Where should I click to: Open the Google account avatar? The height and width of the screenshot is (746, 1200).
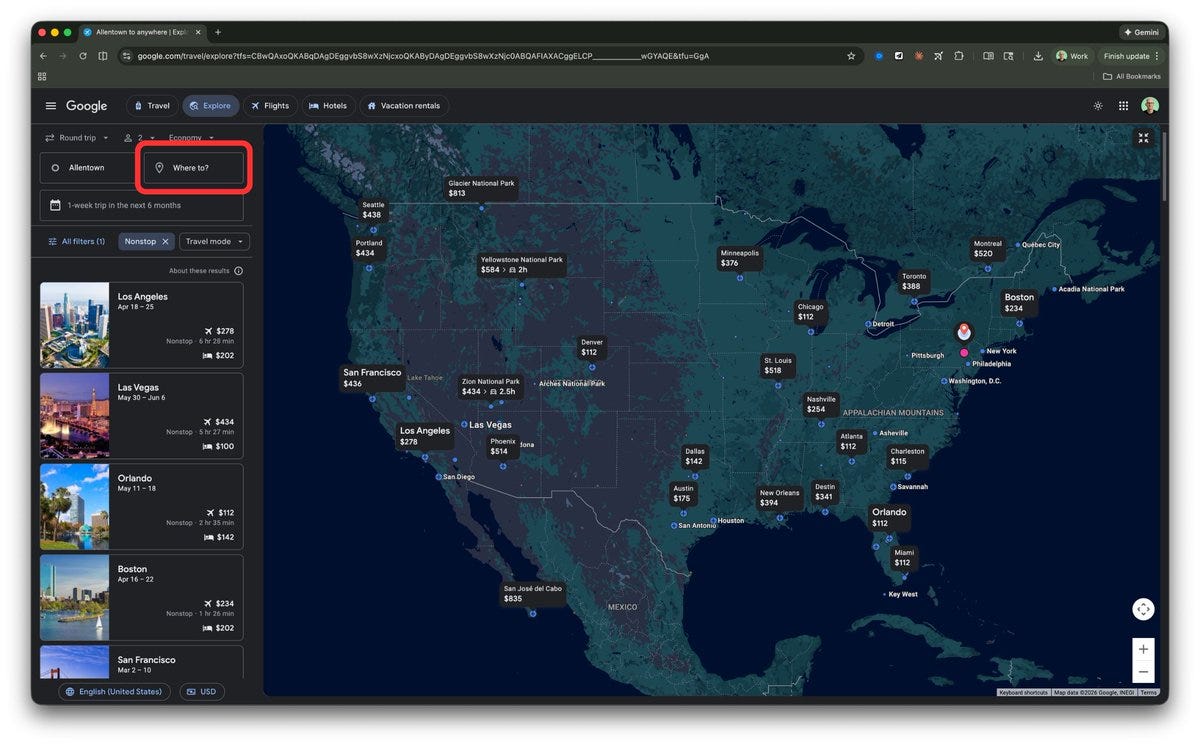(x=1150, y=106)
